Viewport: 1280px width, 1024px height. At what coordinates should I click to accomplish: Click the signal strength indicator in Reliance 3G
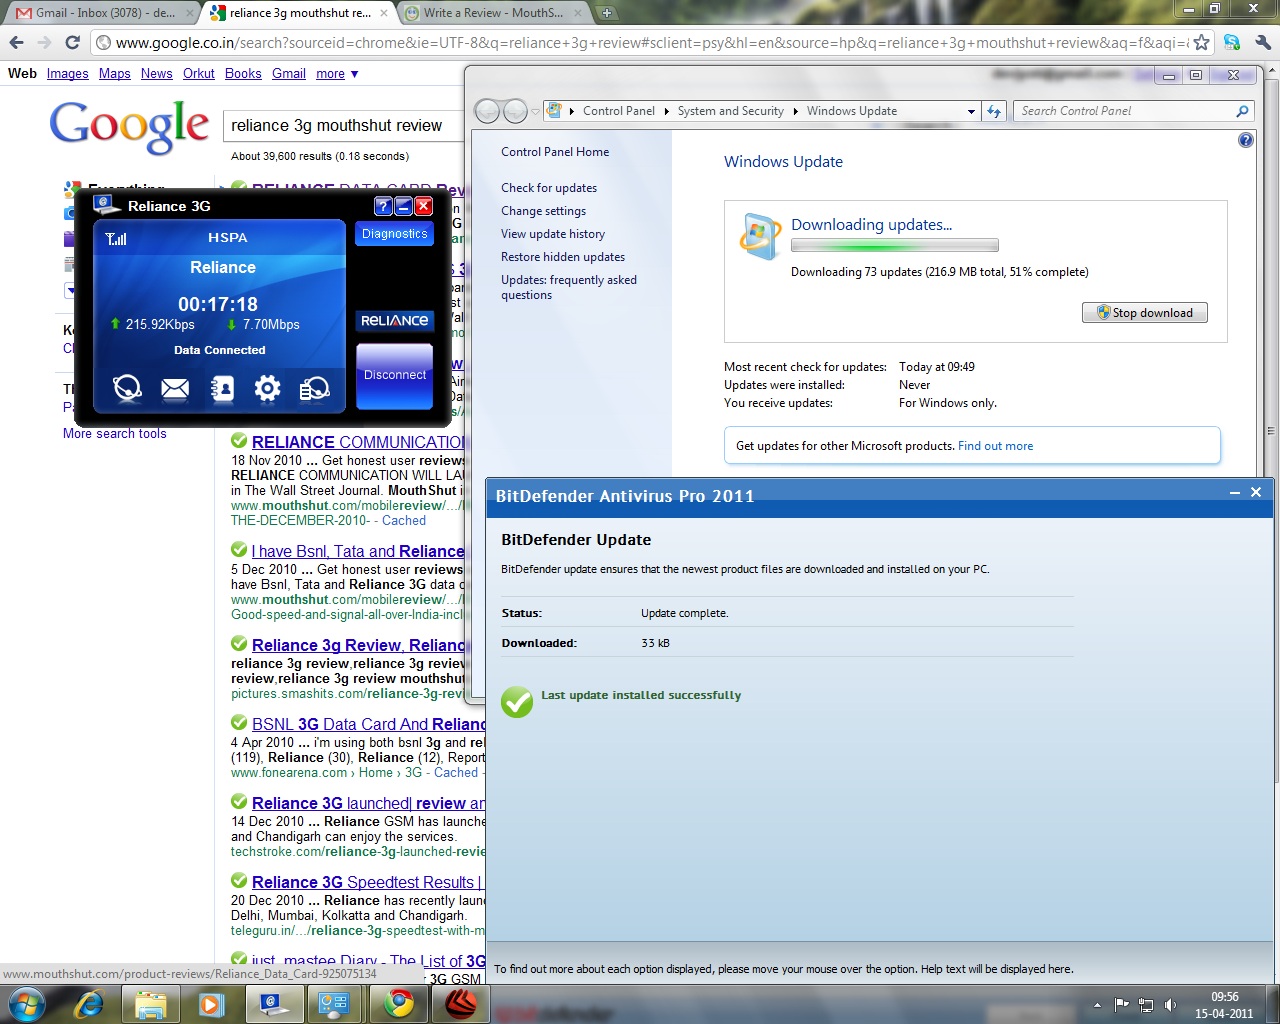click(x=116, y=238)
